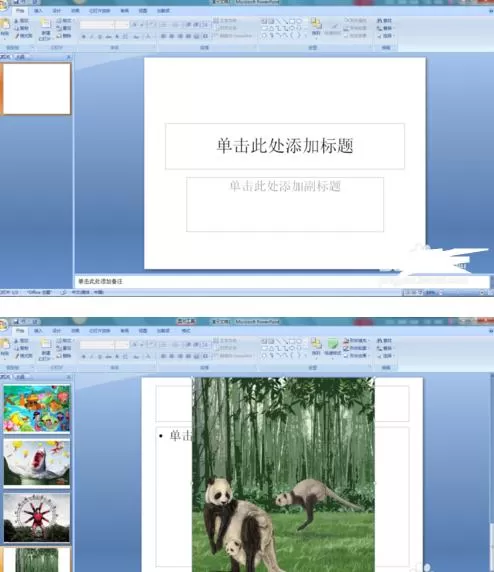Select Format Painter in upper window
Screen dimensions: 494x572
pos(24,36)
